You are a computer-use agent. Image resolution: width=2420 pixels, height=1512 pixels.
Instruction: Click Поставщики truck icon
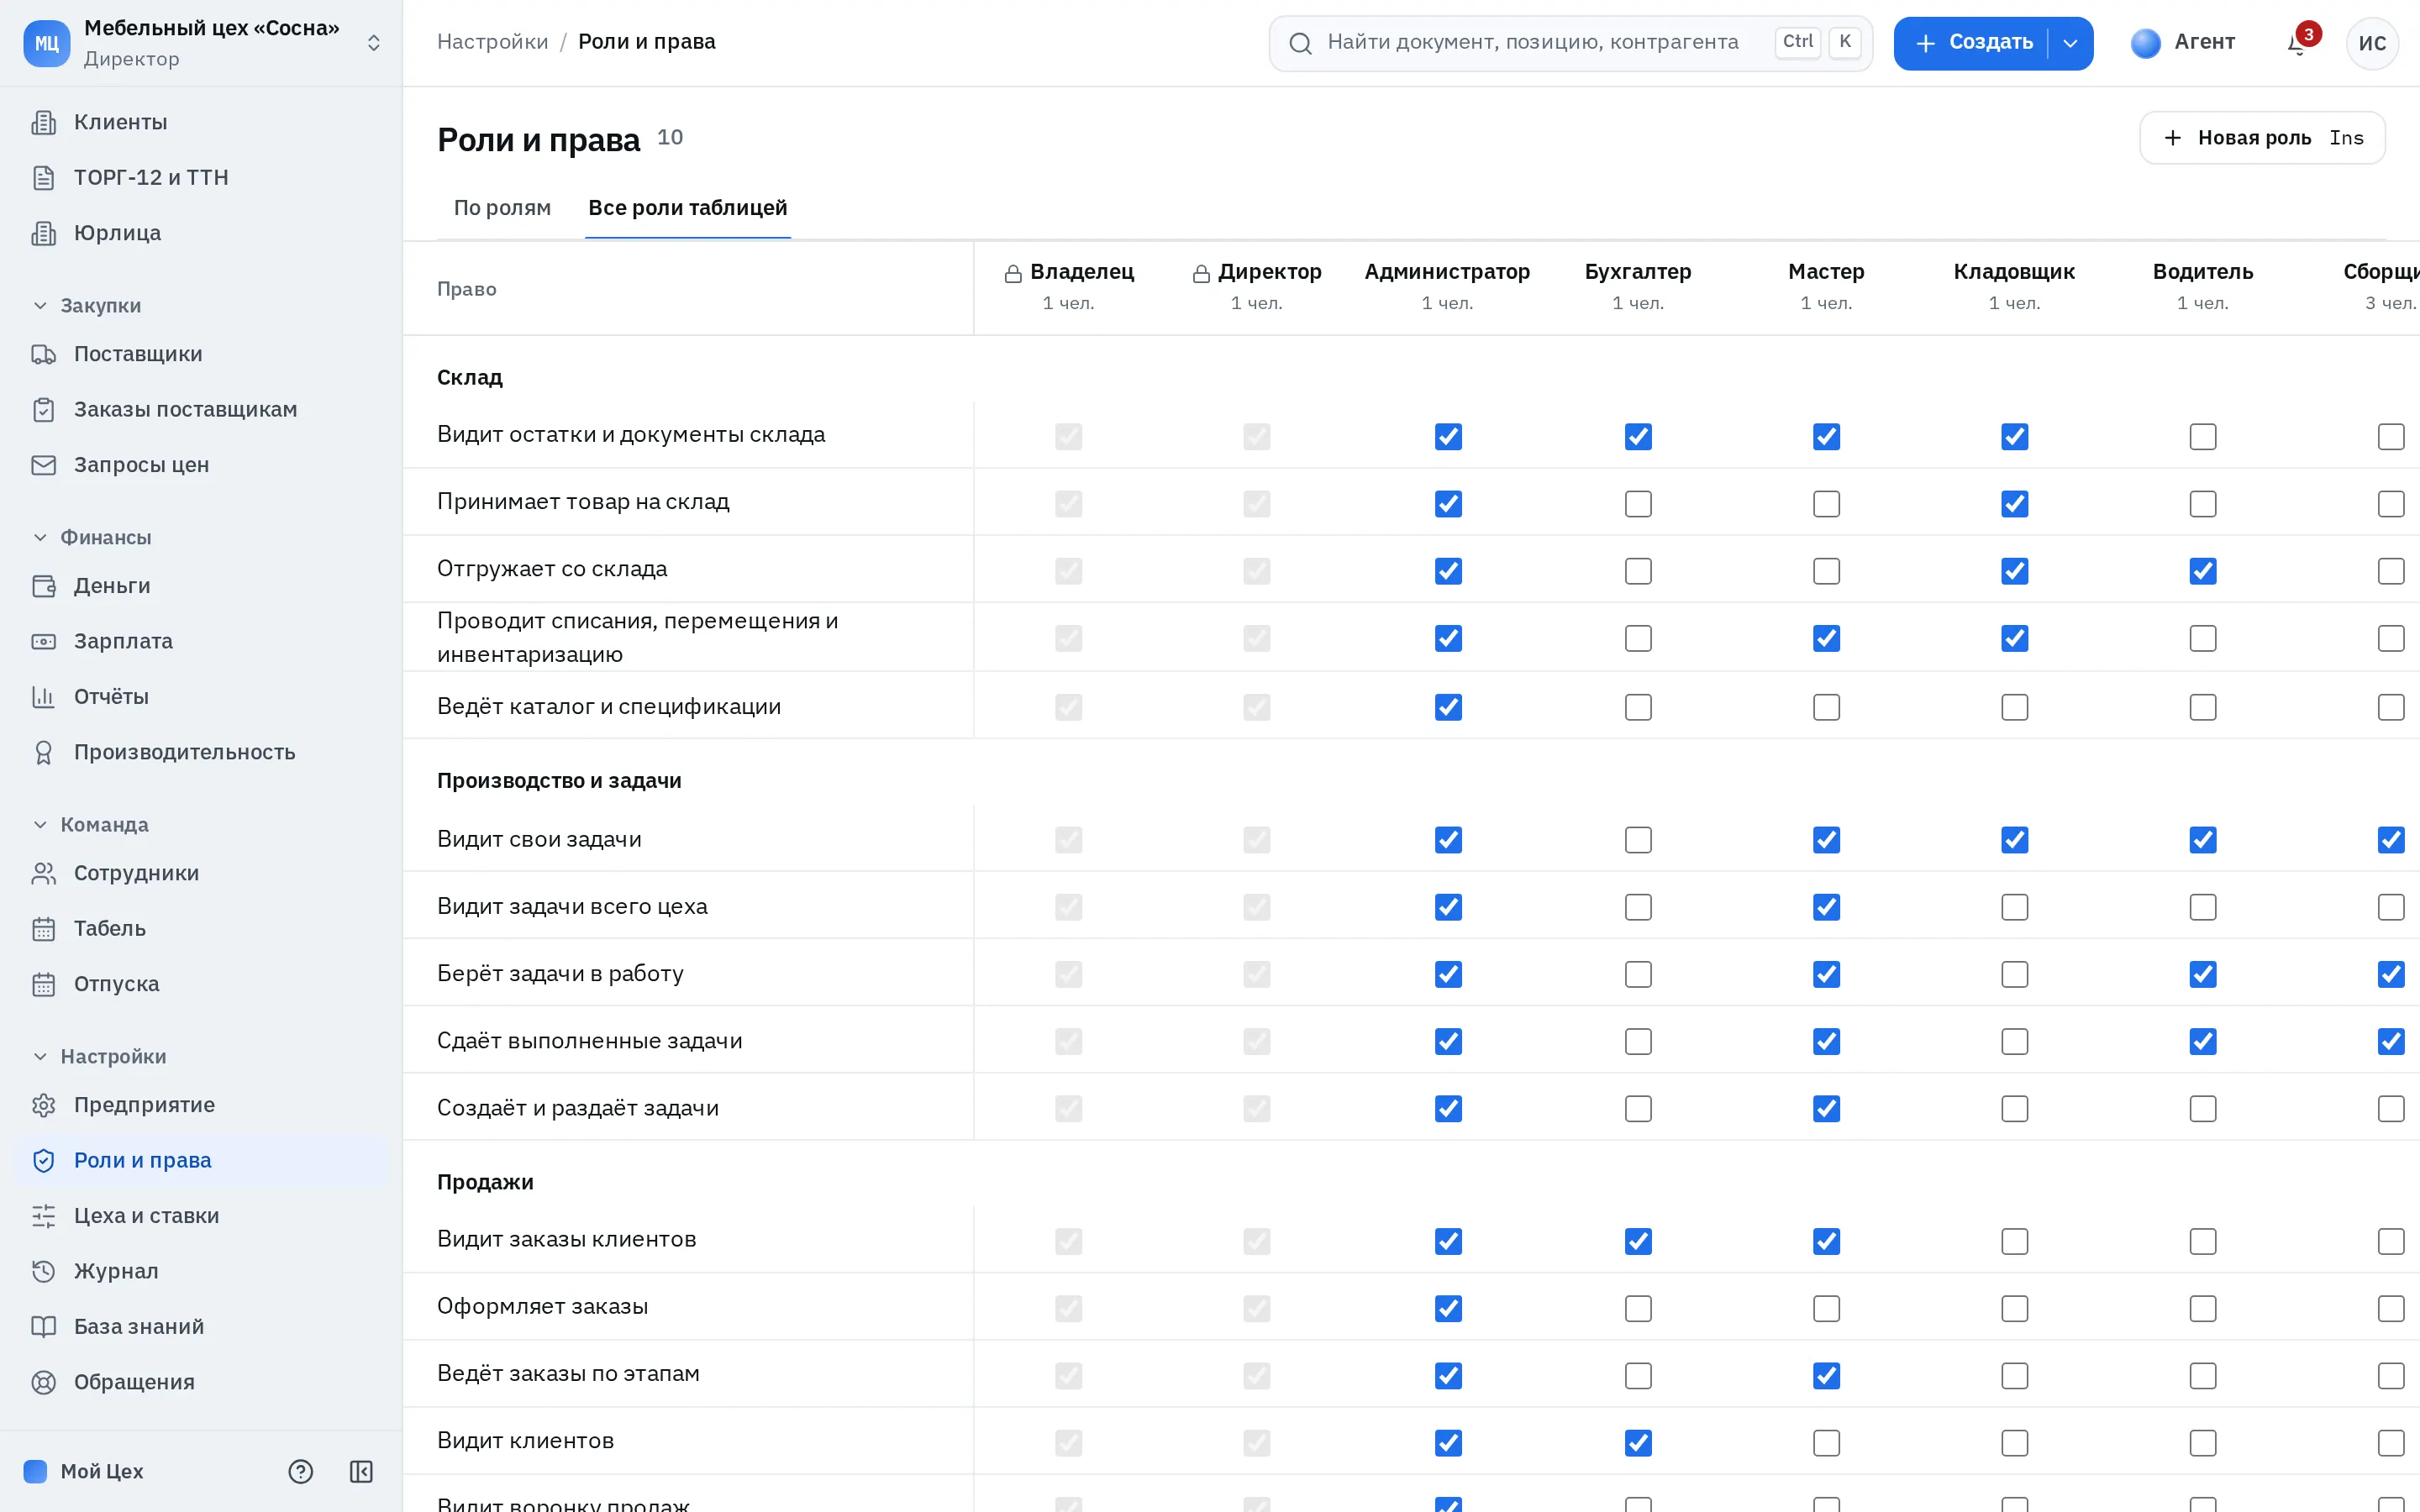[43, 354]
